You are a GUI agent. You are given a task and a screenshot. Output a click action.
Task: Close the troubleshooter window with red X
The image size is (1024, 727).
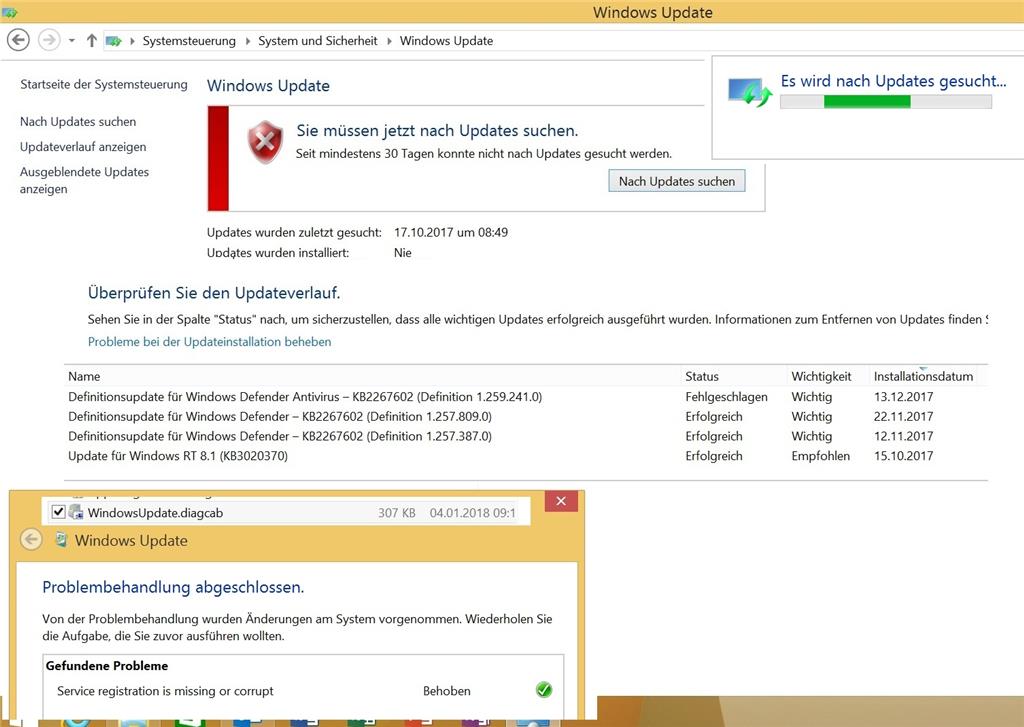(561, 501)
